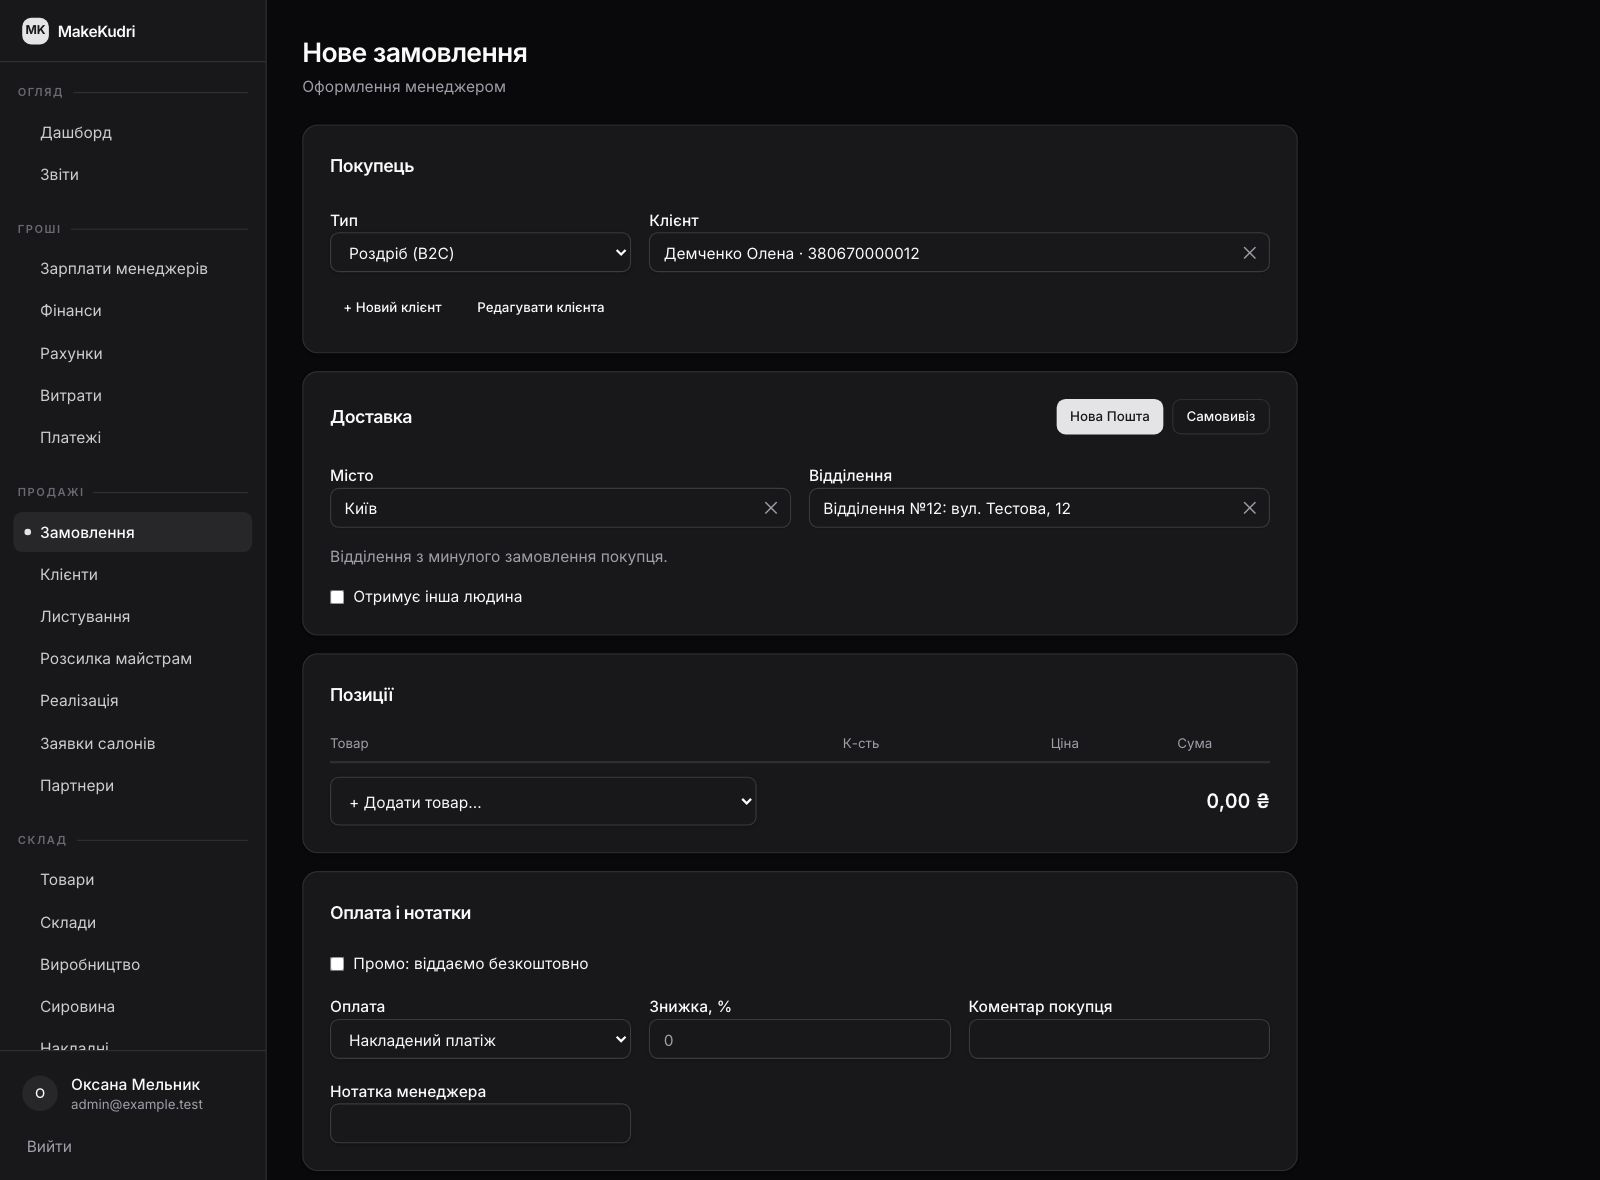Select Нова Пошта delivery option
This screenshot has height=1180, width=1600.
[x=1109, y=417]
